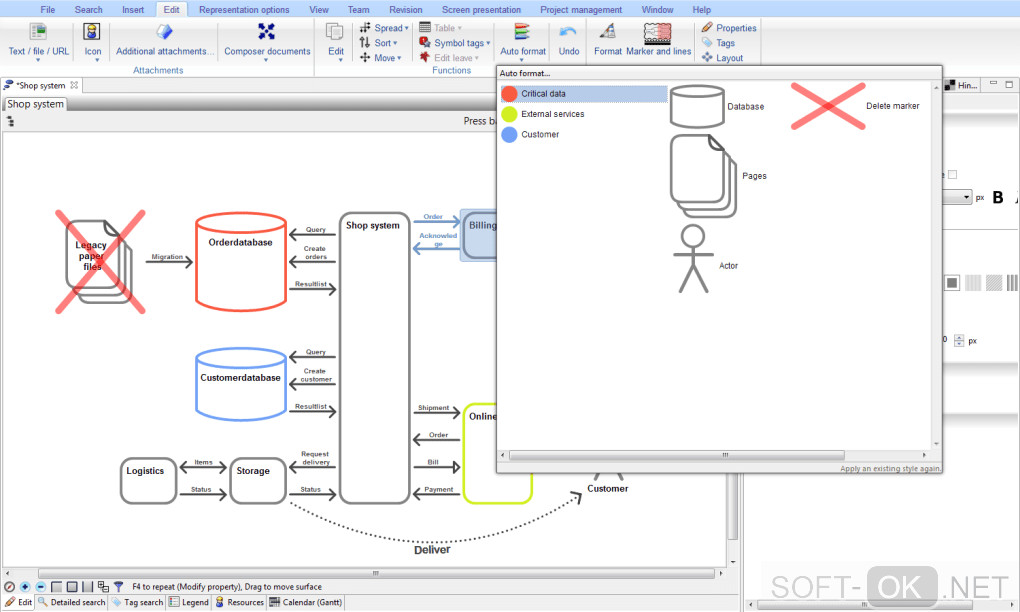Open the Symbol tags dropdown

tap(455, 43)
